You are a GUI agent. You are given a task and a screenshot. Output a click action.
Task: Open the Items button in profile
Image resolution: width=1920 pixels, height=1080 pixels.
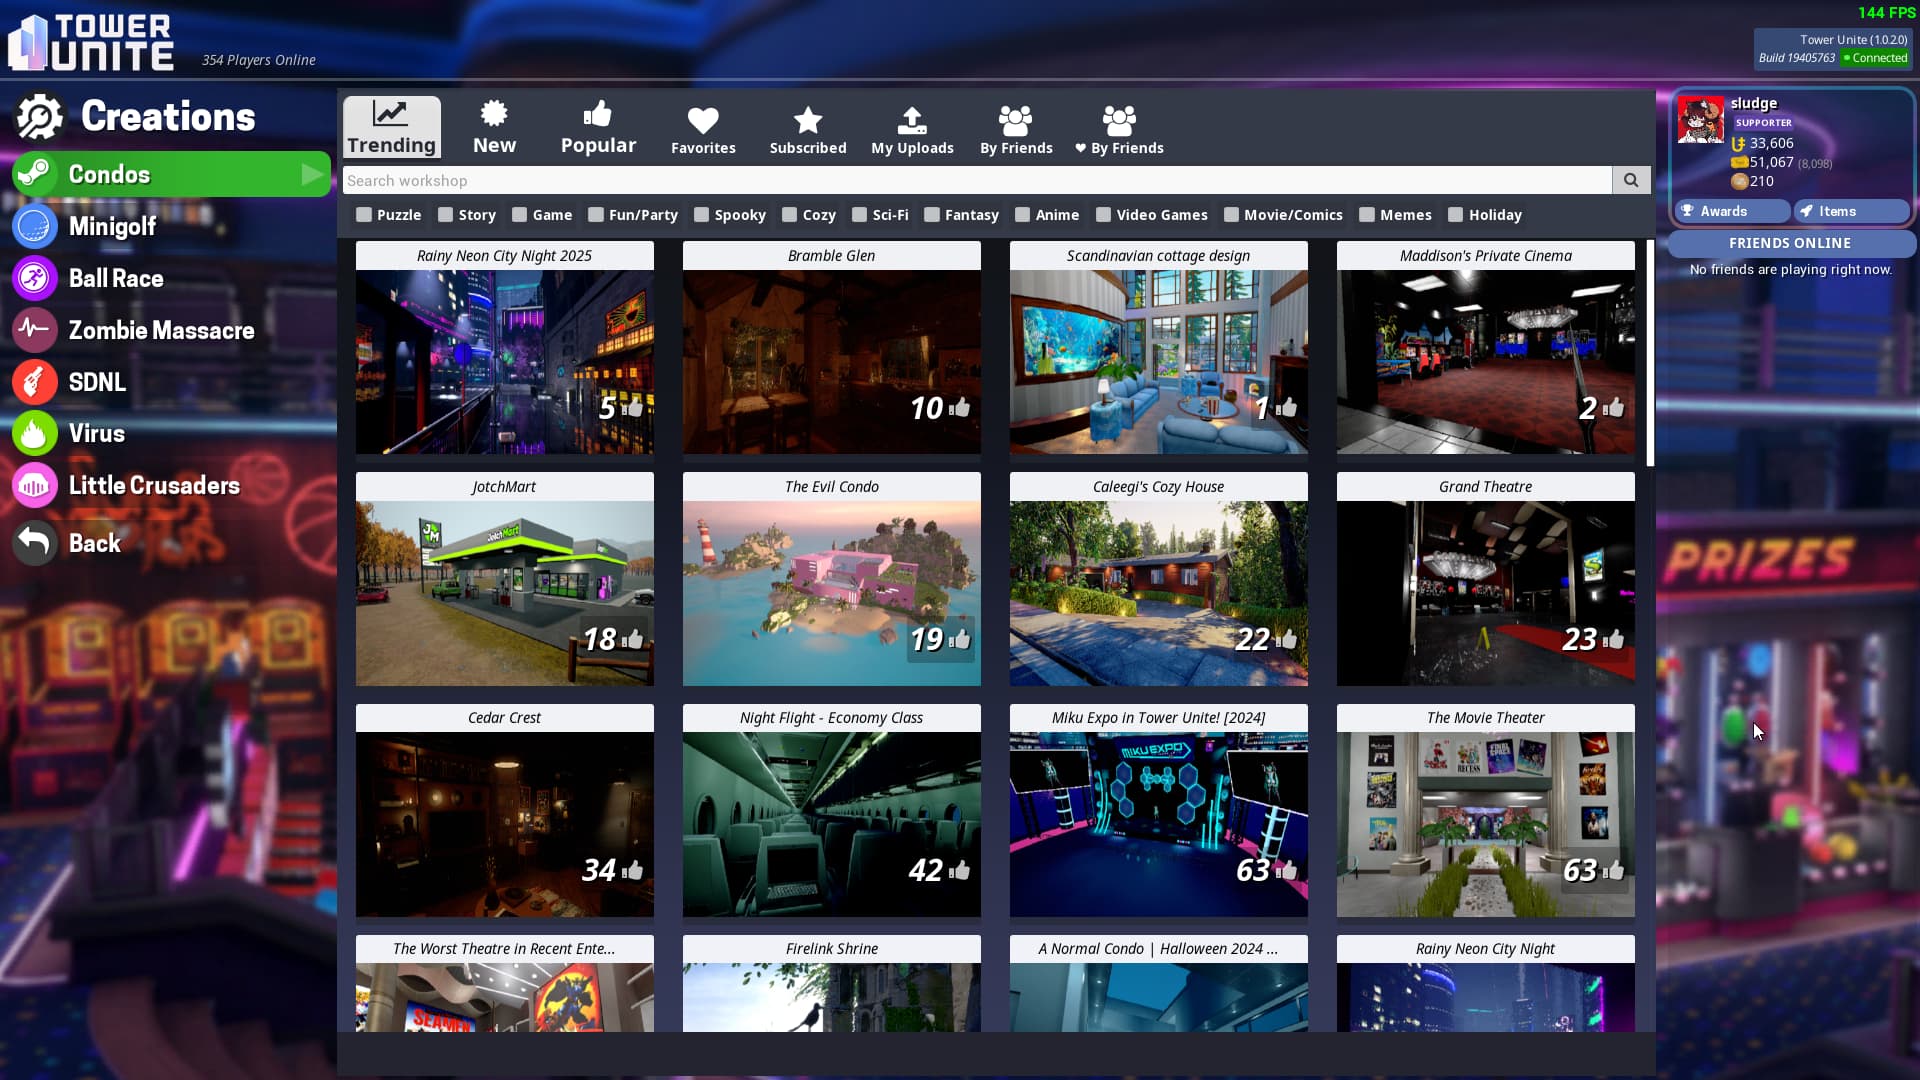click(x=1850, y=211)
